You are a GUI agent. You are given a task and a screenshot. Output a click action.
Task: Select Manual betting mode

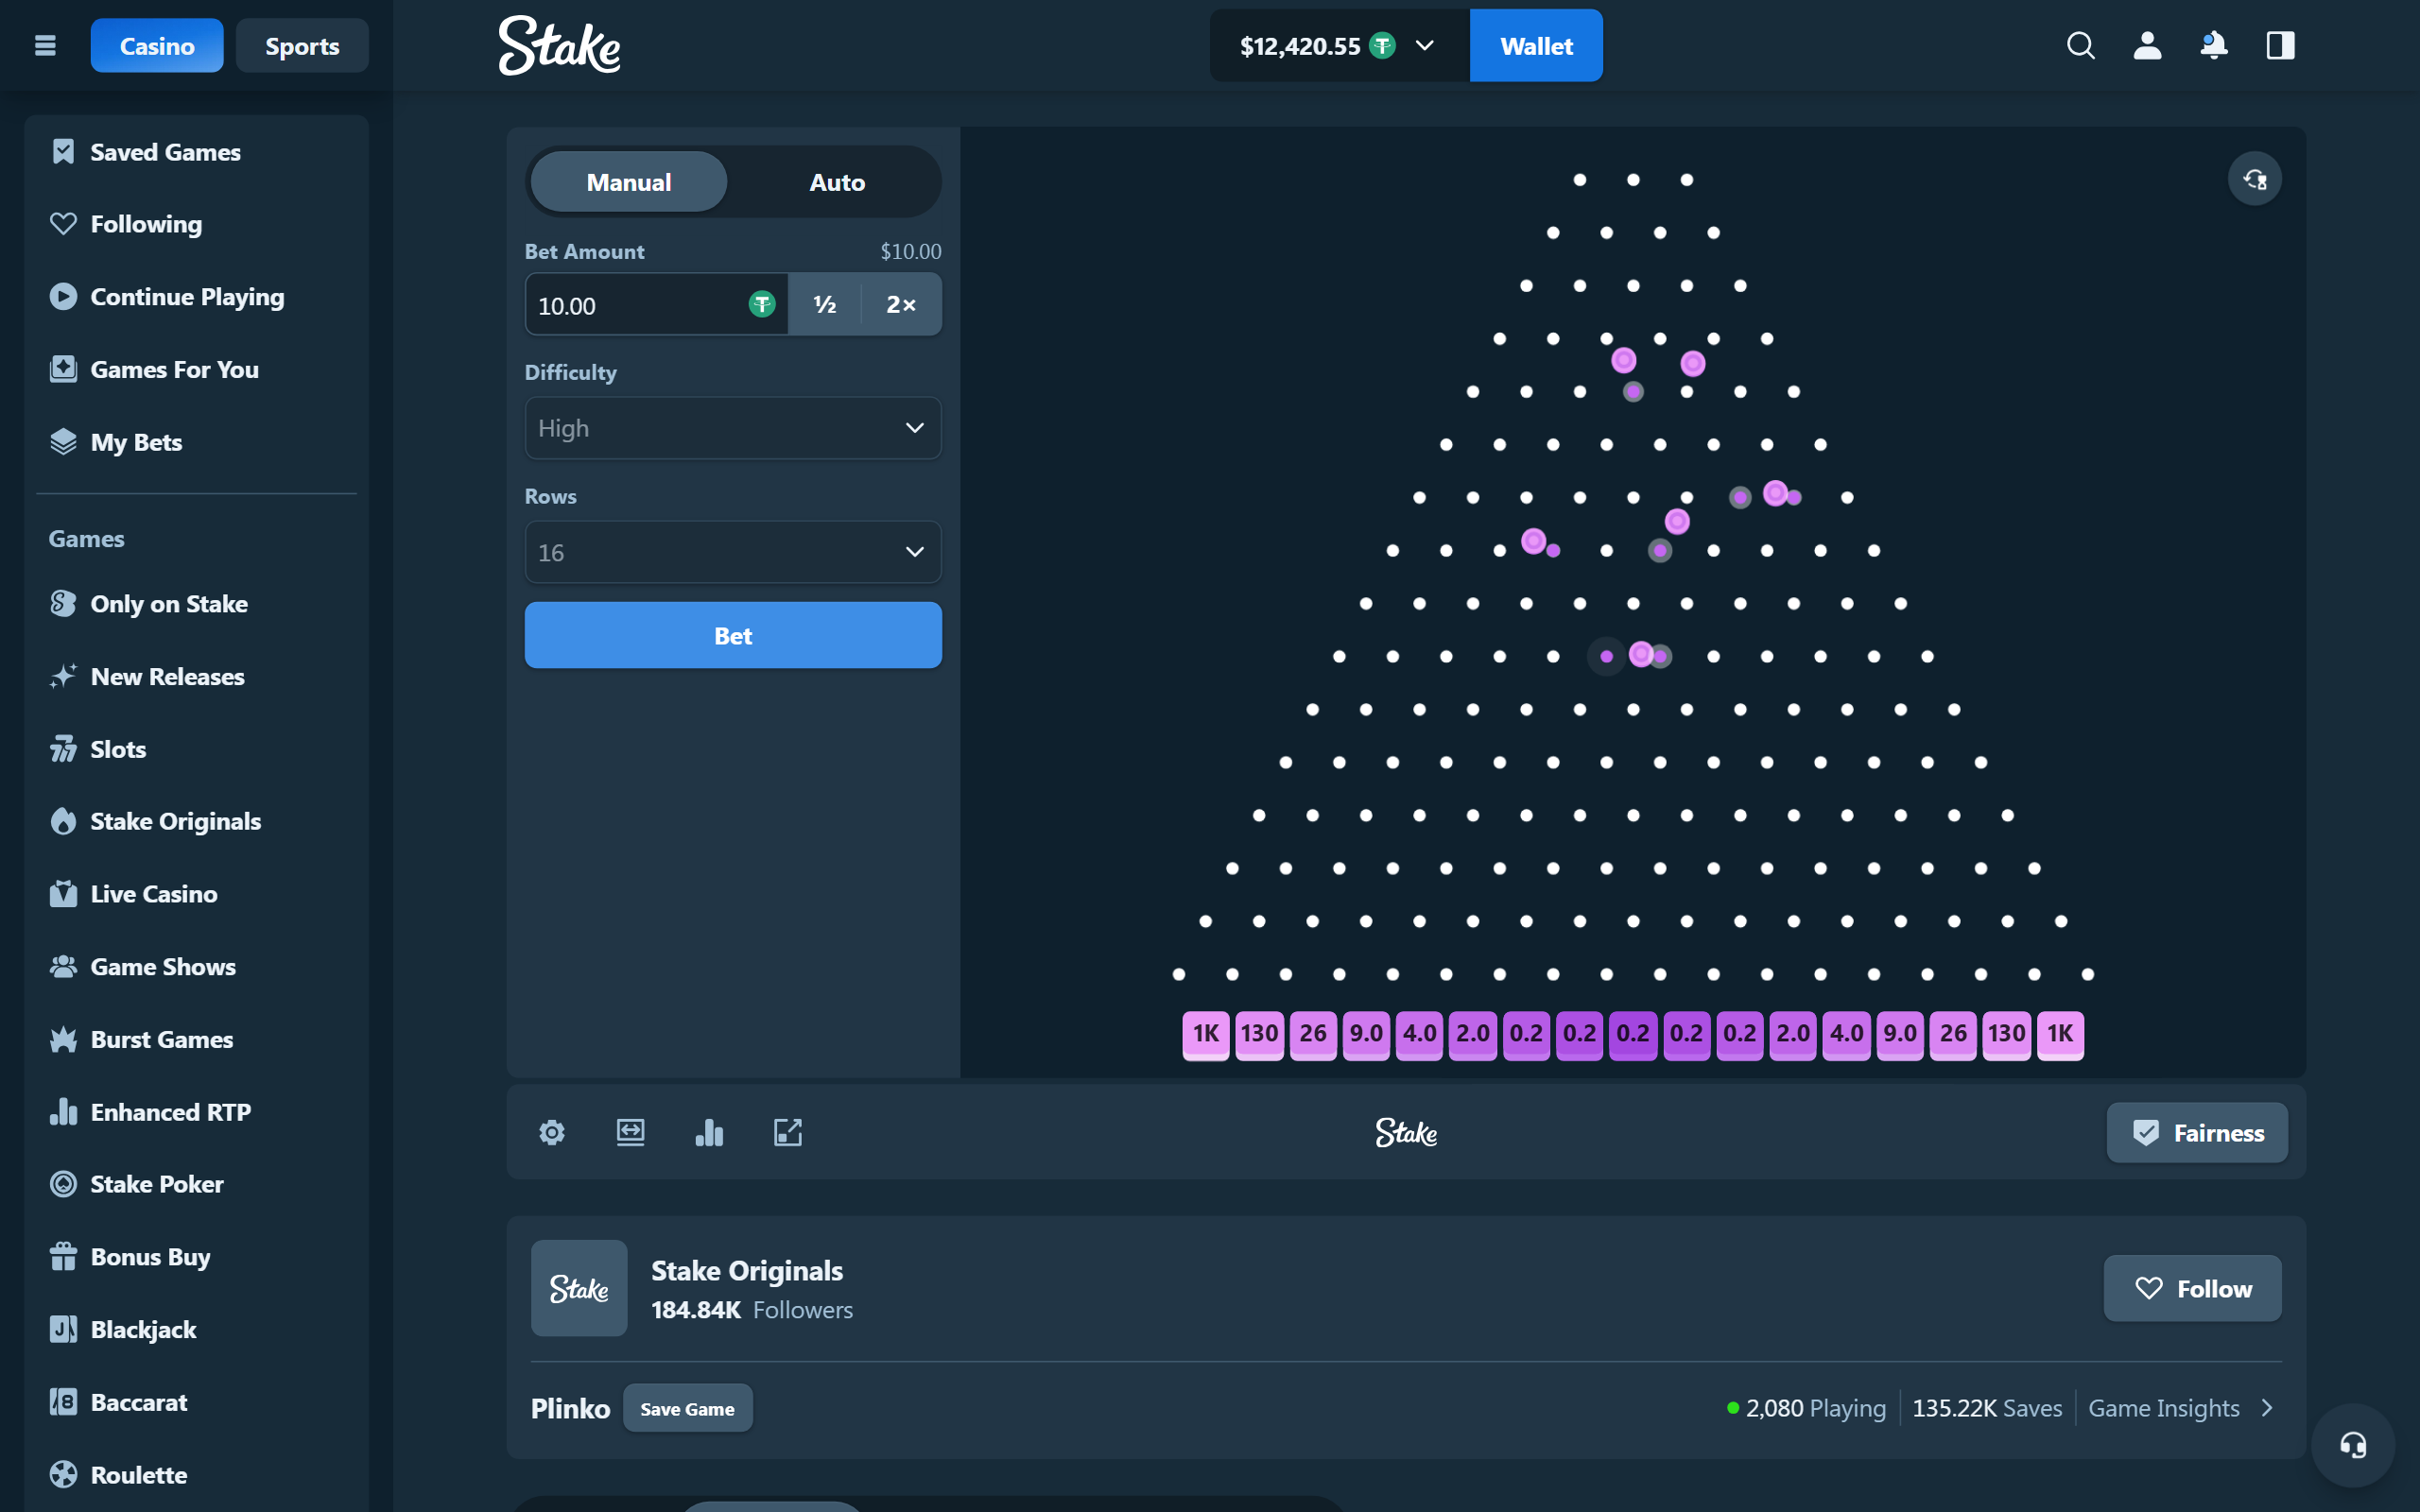(629, 182)
